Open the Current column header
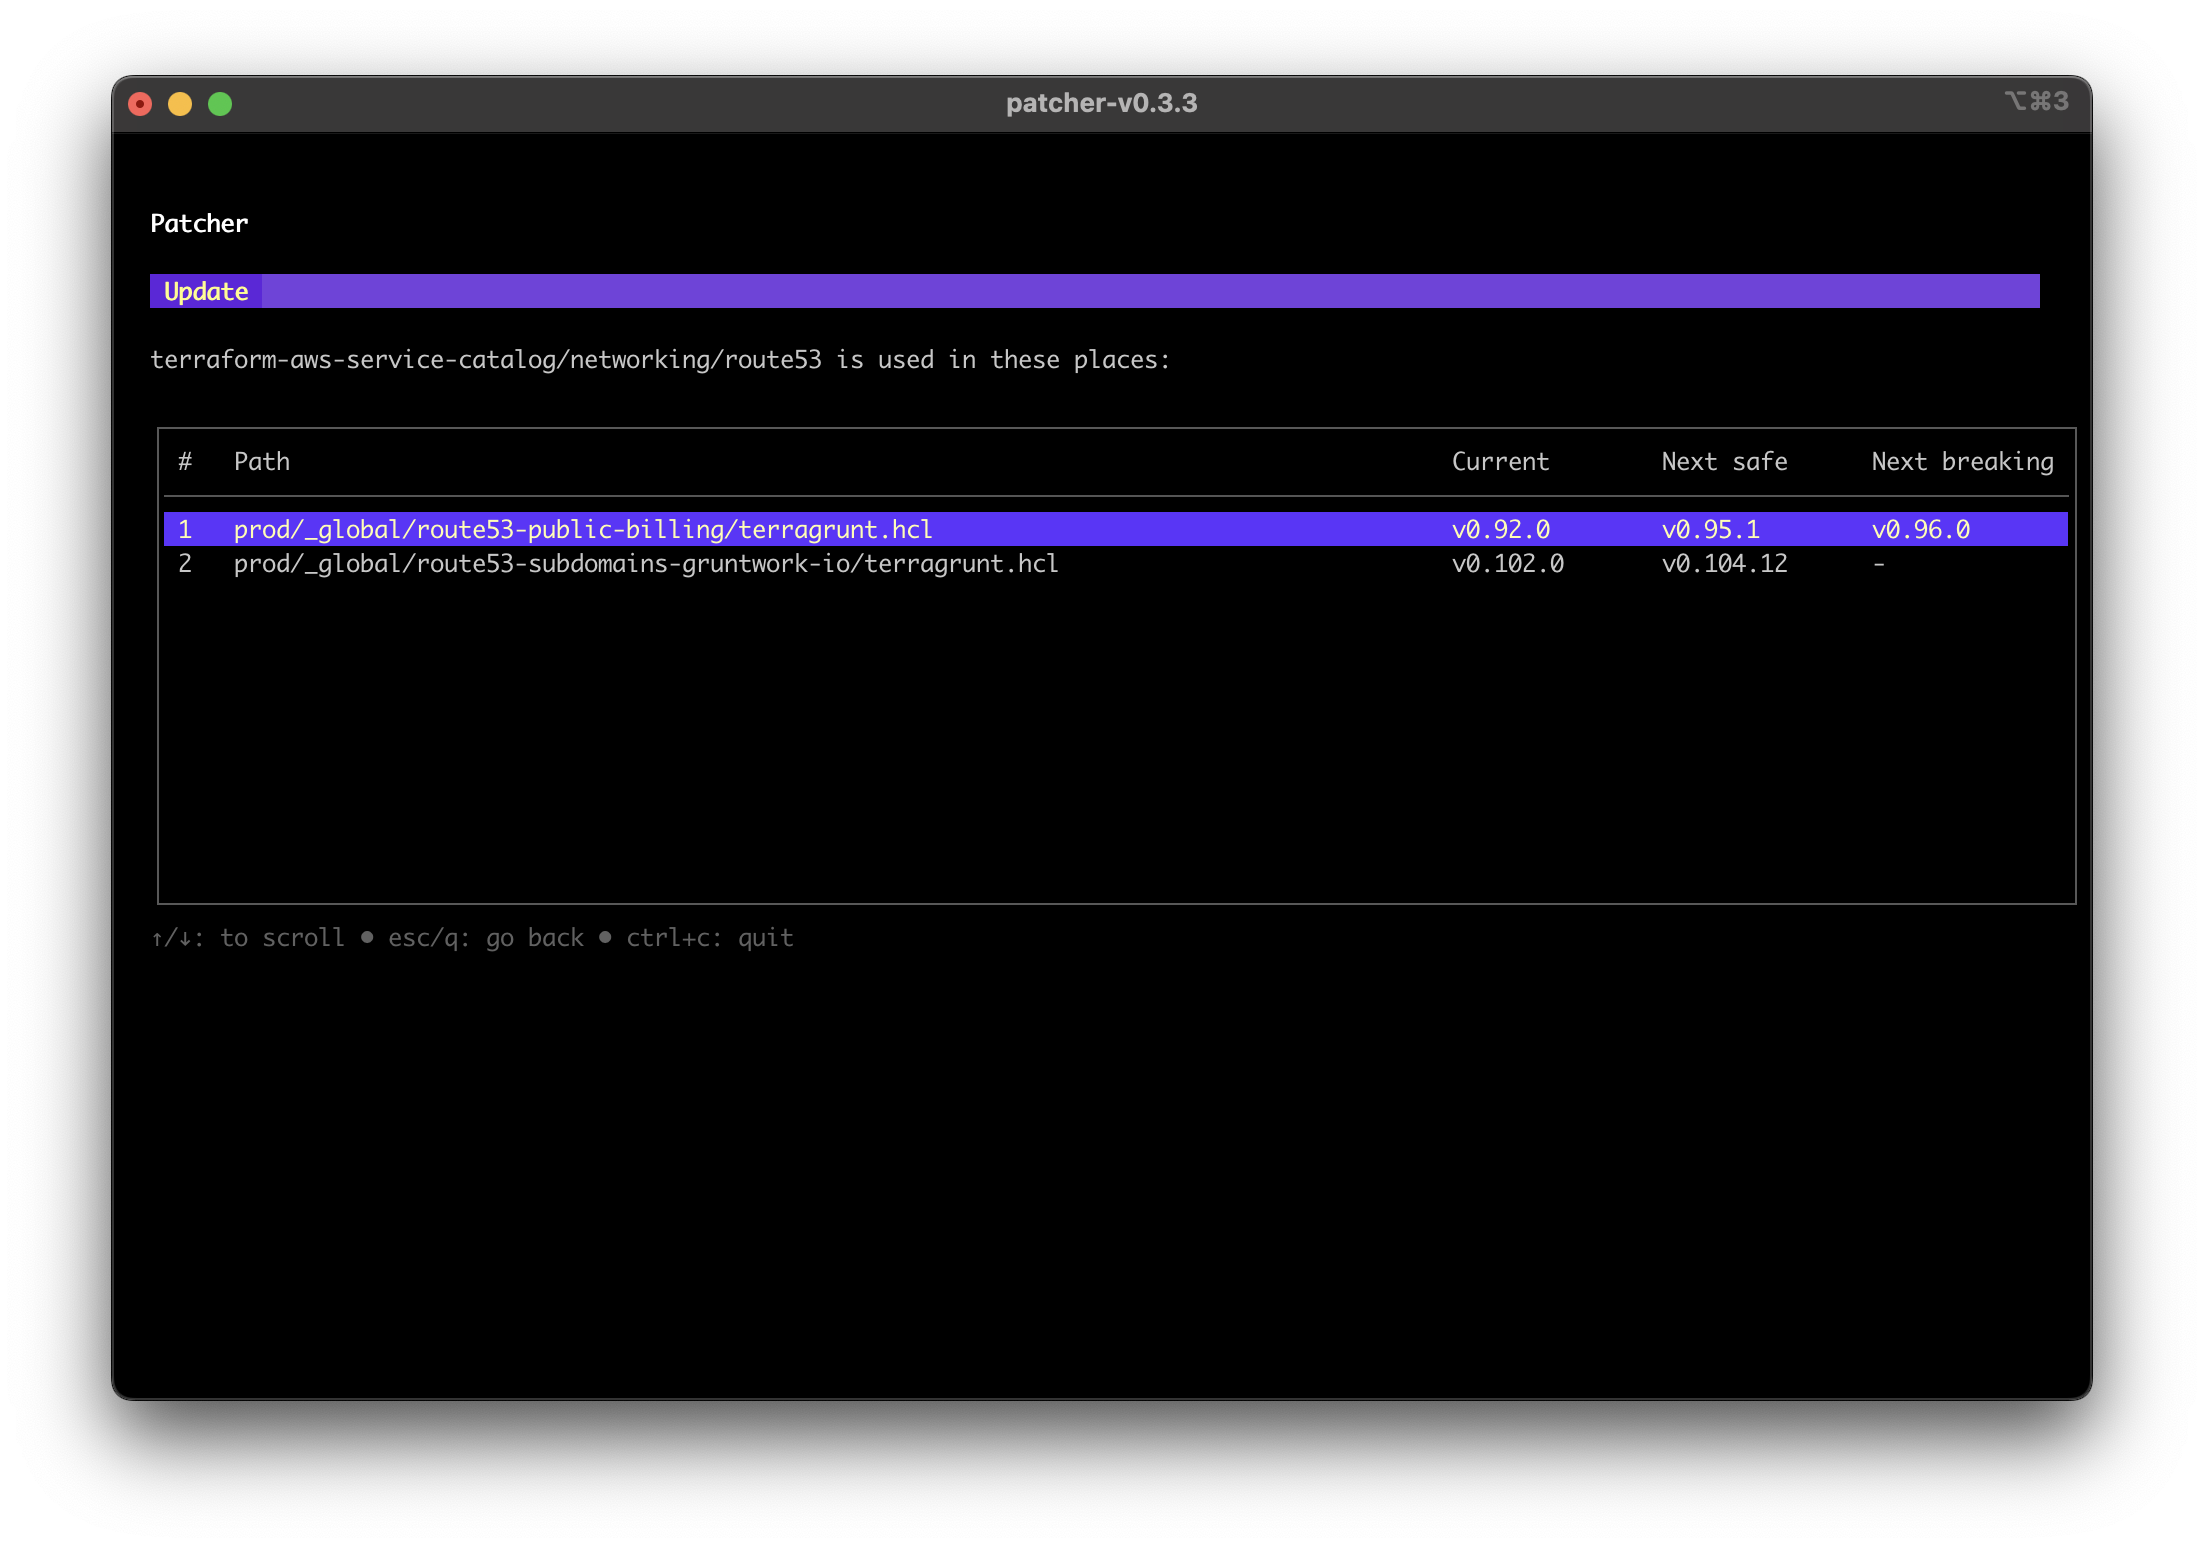Screen dimensions: 2204x1548 point(1500,461)
